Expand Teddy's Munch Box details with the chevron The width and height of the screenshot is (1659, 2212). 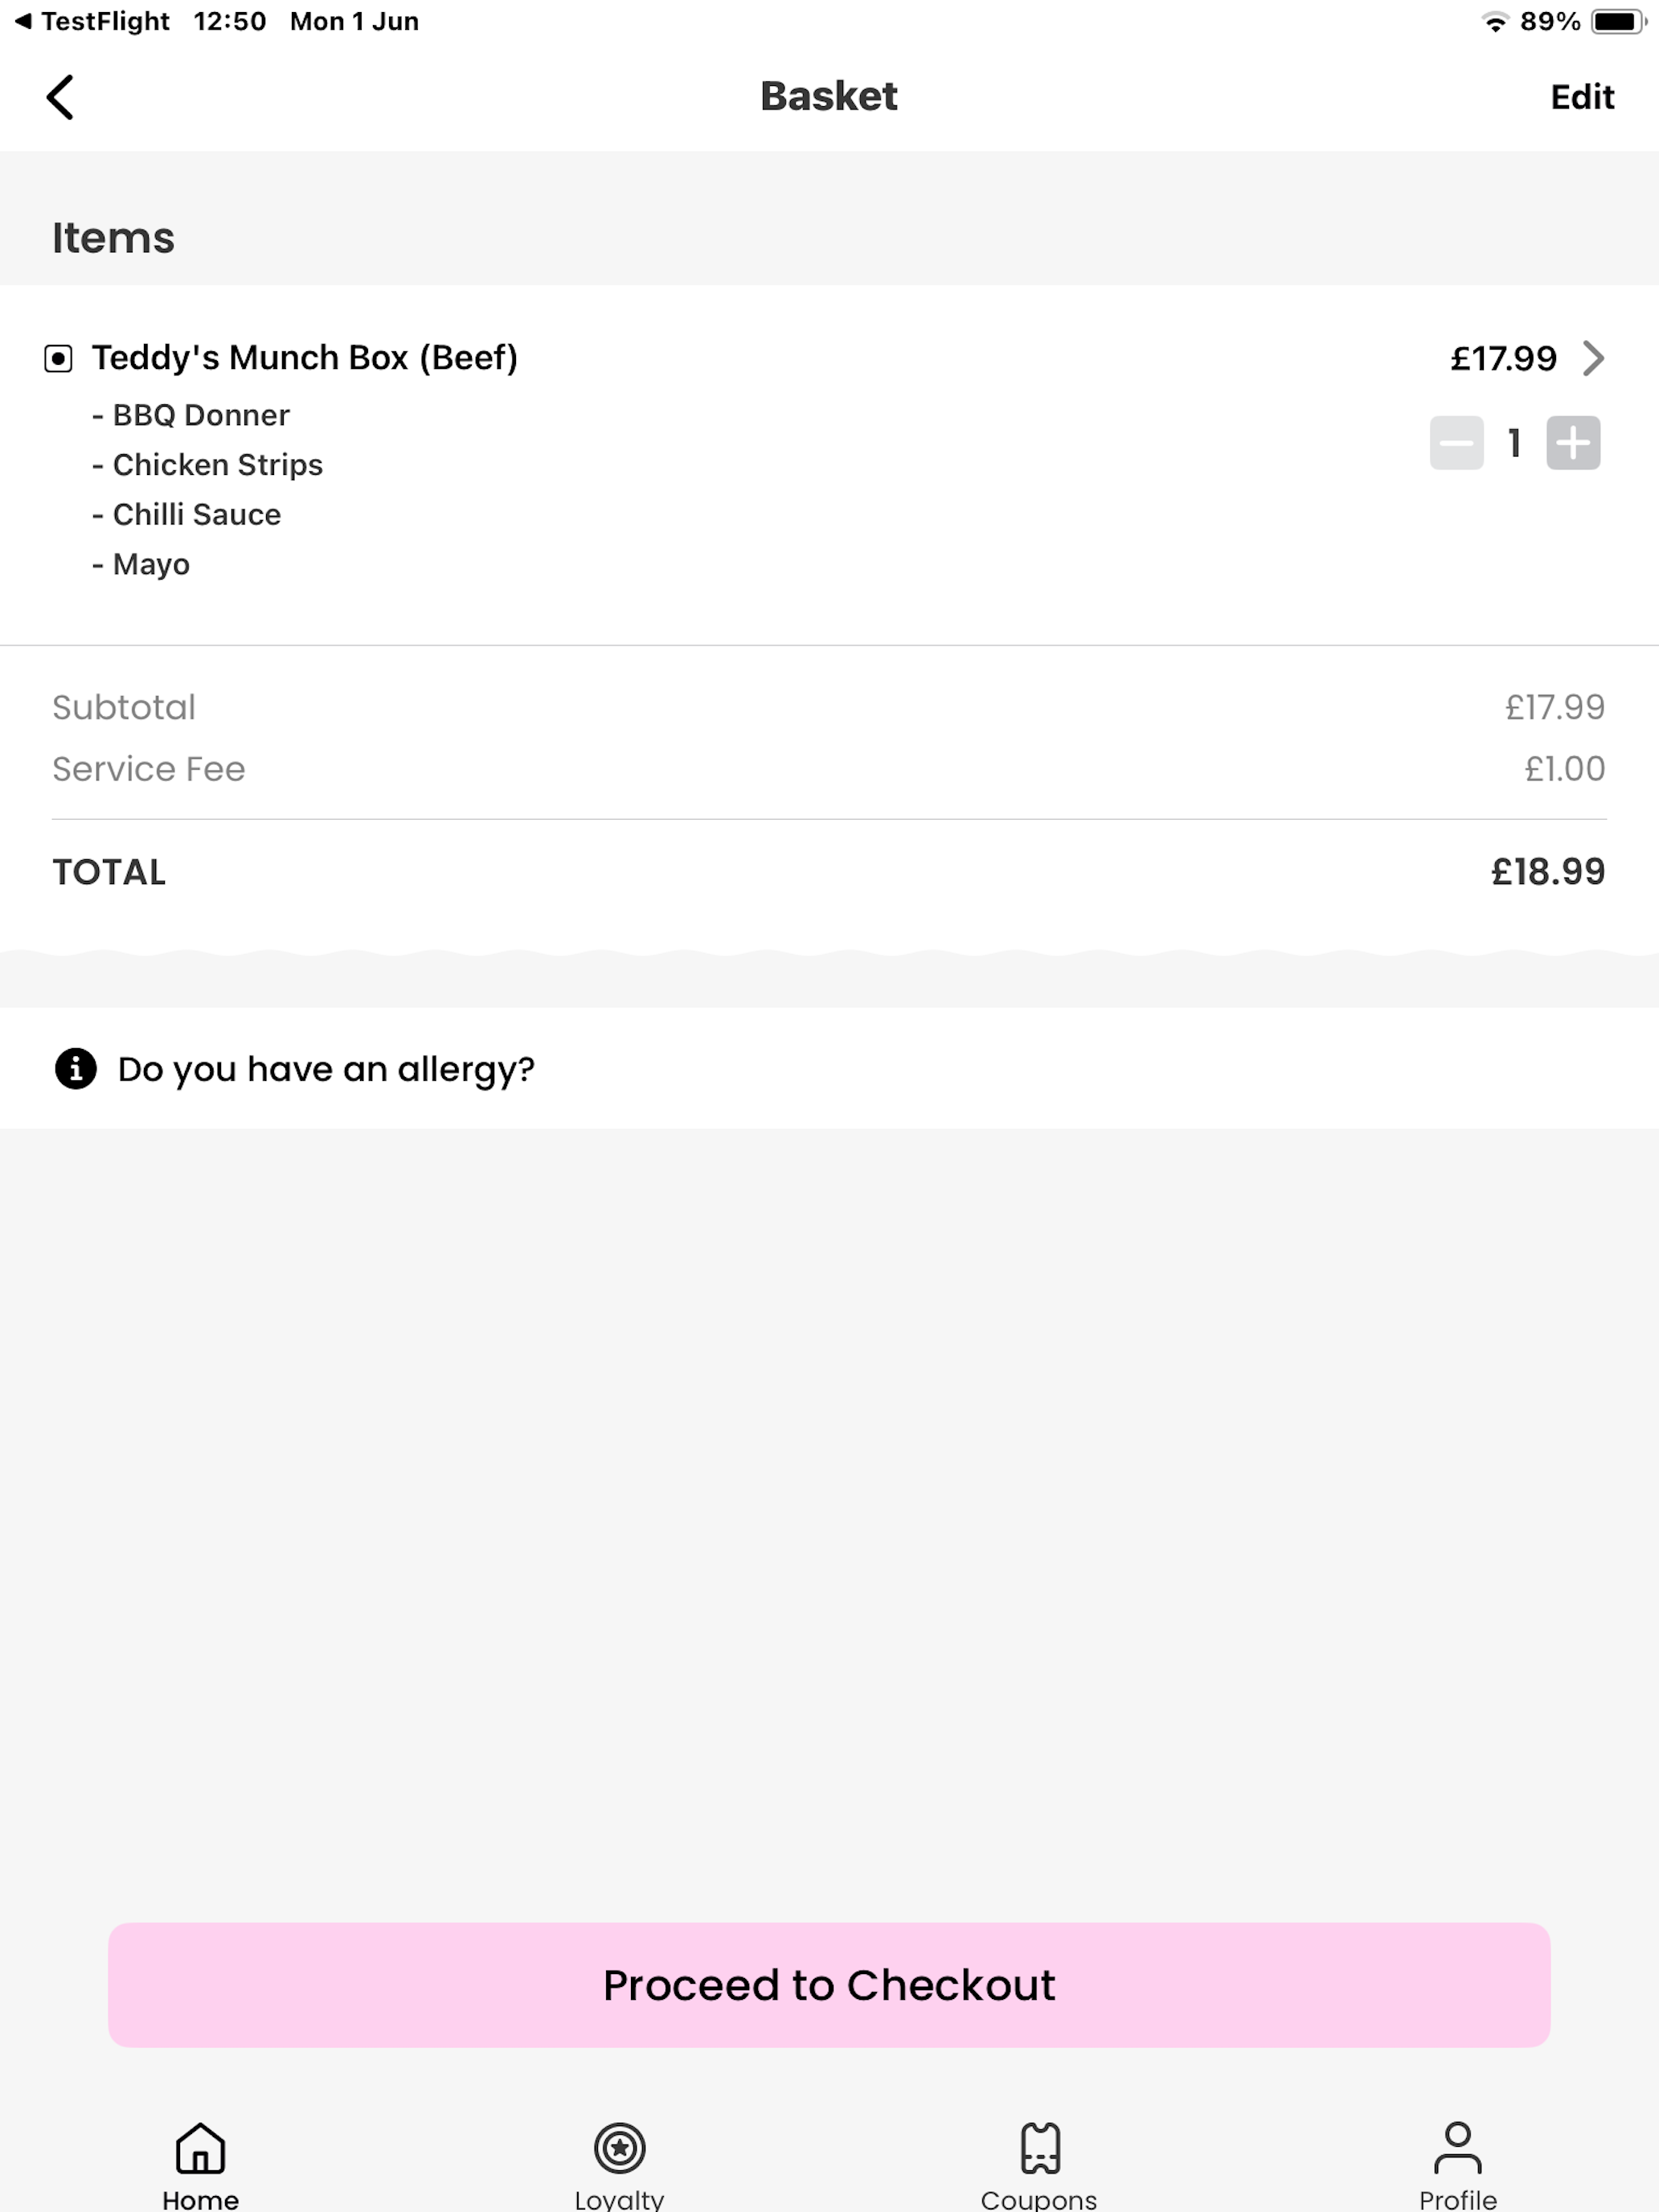pos(1593,358)
